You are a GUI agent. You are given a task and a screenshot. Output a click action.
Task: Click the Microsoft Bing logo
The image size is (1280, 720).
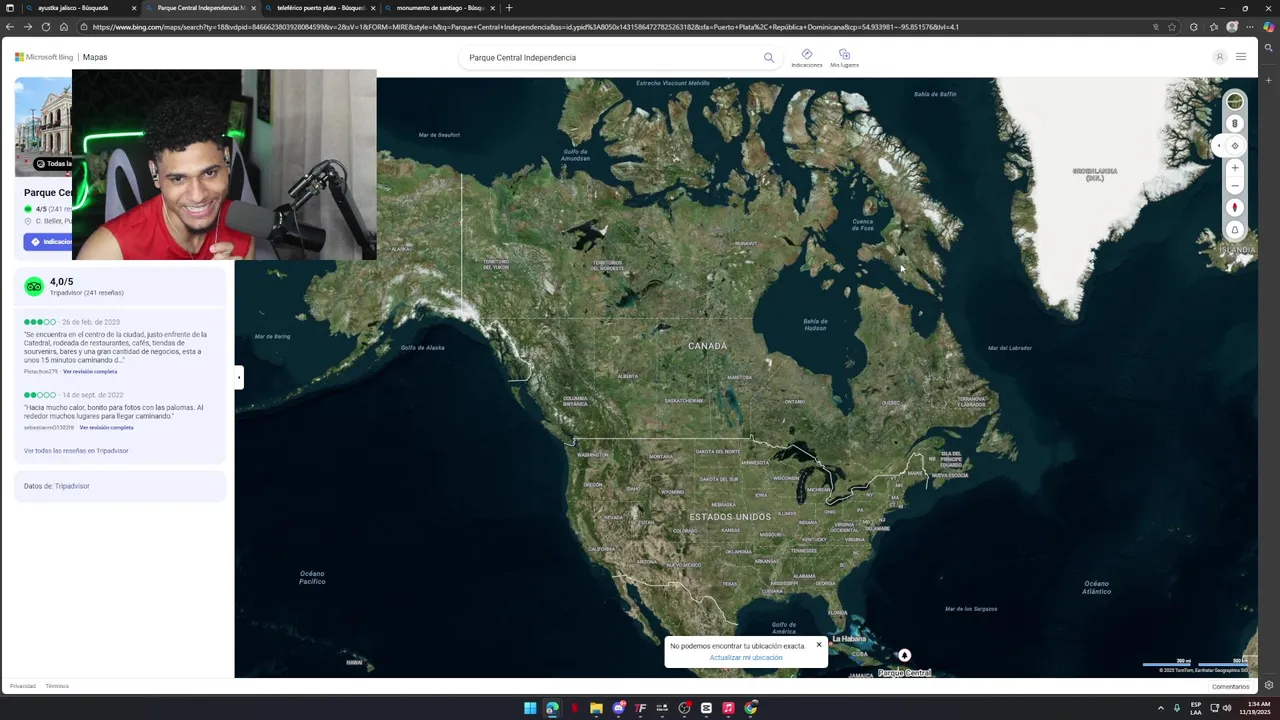coord(44,57)
